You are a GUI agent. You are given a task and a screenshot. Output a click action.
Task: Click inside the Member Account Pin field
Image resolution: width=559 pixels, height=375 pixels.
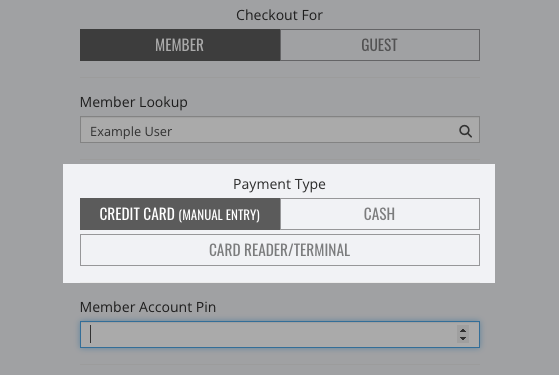click(x=280, y=334)
